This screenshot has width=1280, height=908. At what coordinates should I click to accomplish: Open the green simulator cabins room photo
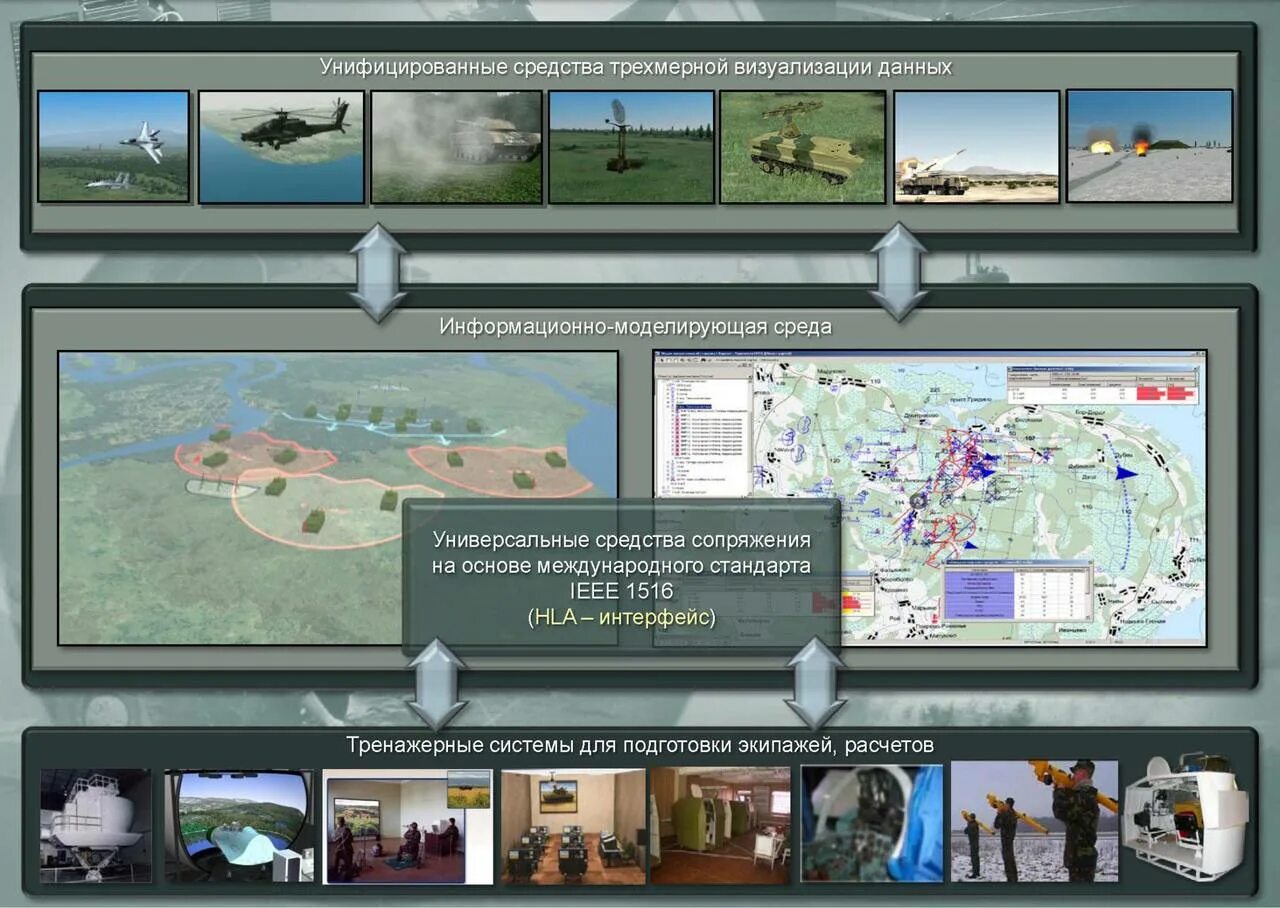[x=721, y=826]
